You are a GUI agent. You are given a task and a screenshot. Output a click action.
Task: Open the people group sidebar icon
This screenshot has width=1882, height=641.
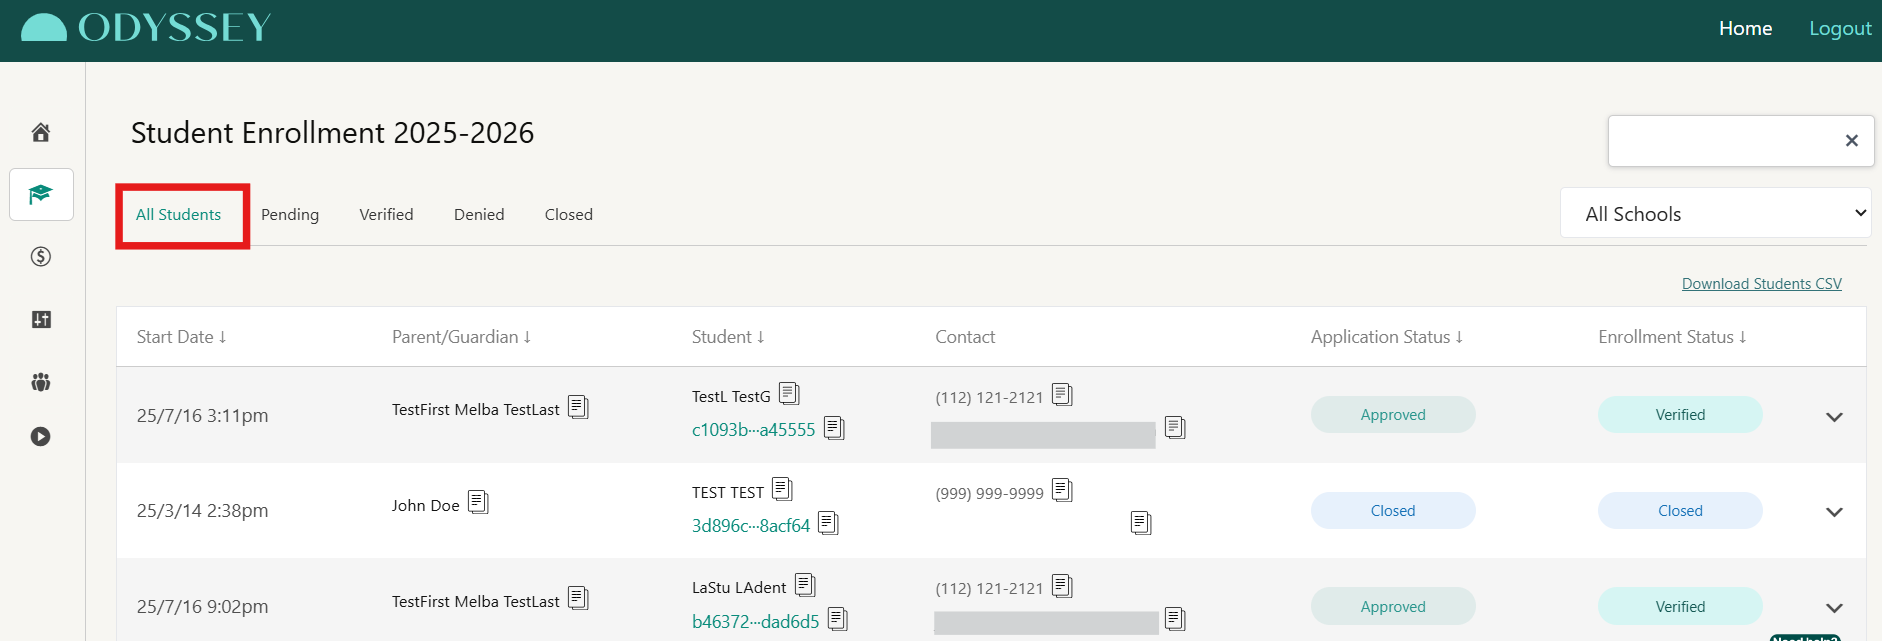pyautogui.click(x=41, y=382)
